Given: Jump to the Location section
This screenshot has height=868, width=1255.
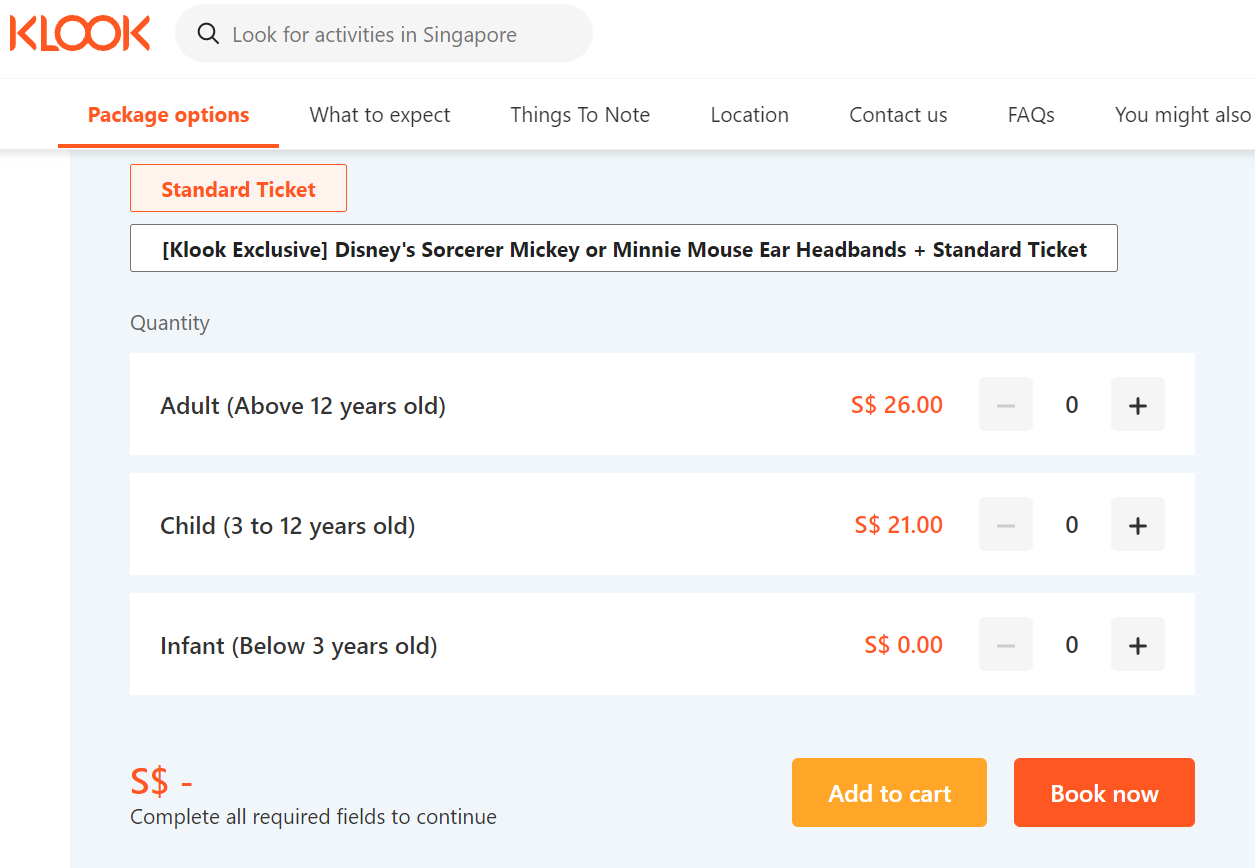Looking at the screenshot, I should point(749,115).
